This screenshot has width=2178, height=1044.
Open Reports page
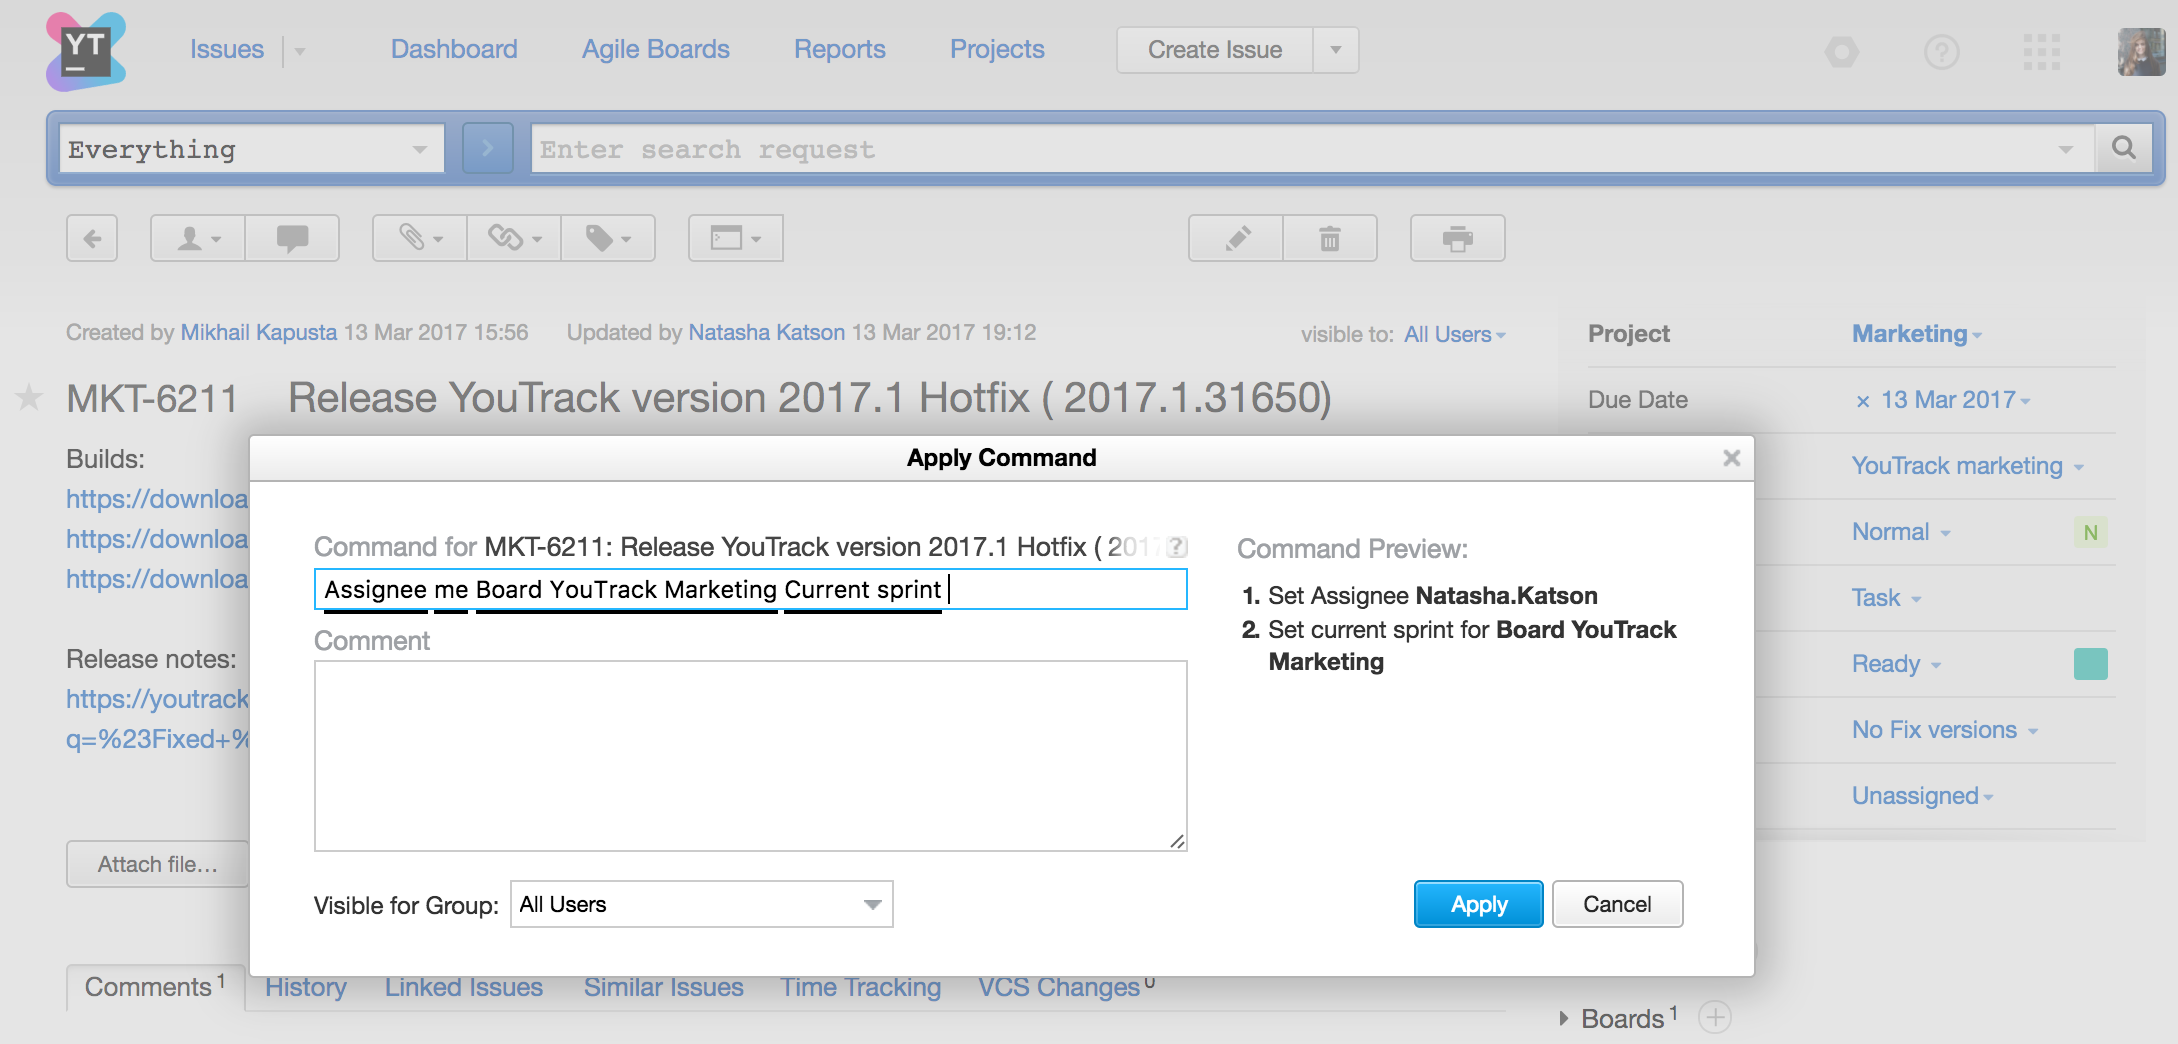(x=840, y=49)
